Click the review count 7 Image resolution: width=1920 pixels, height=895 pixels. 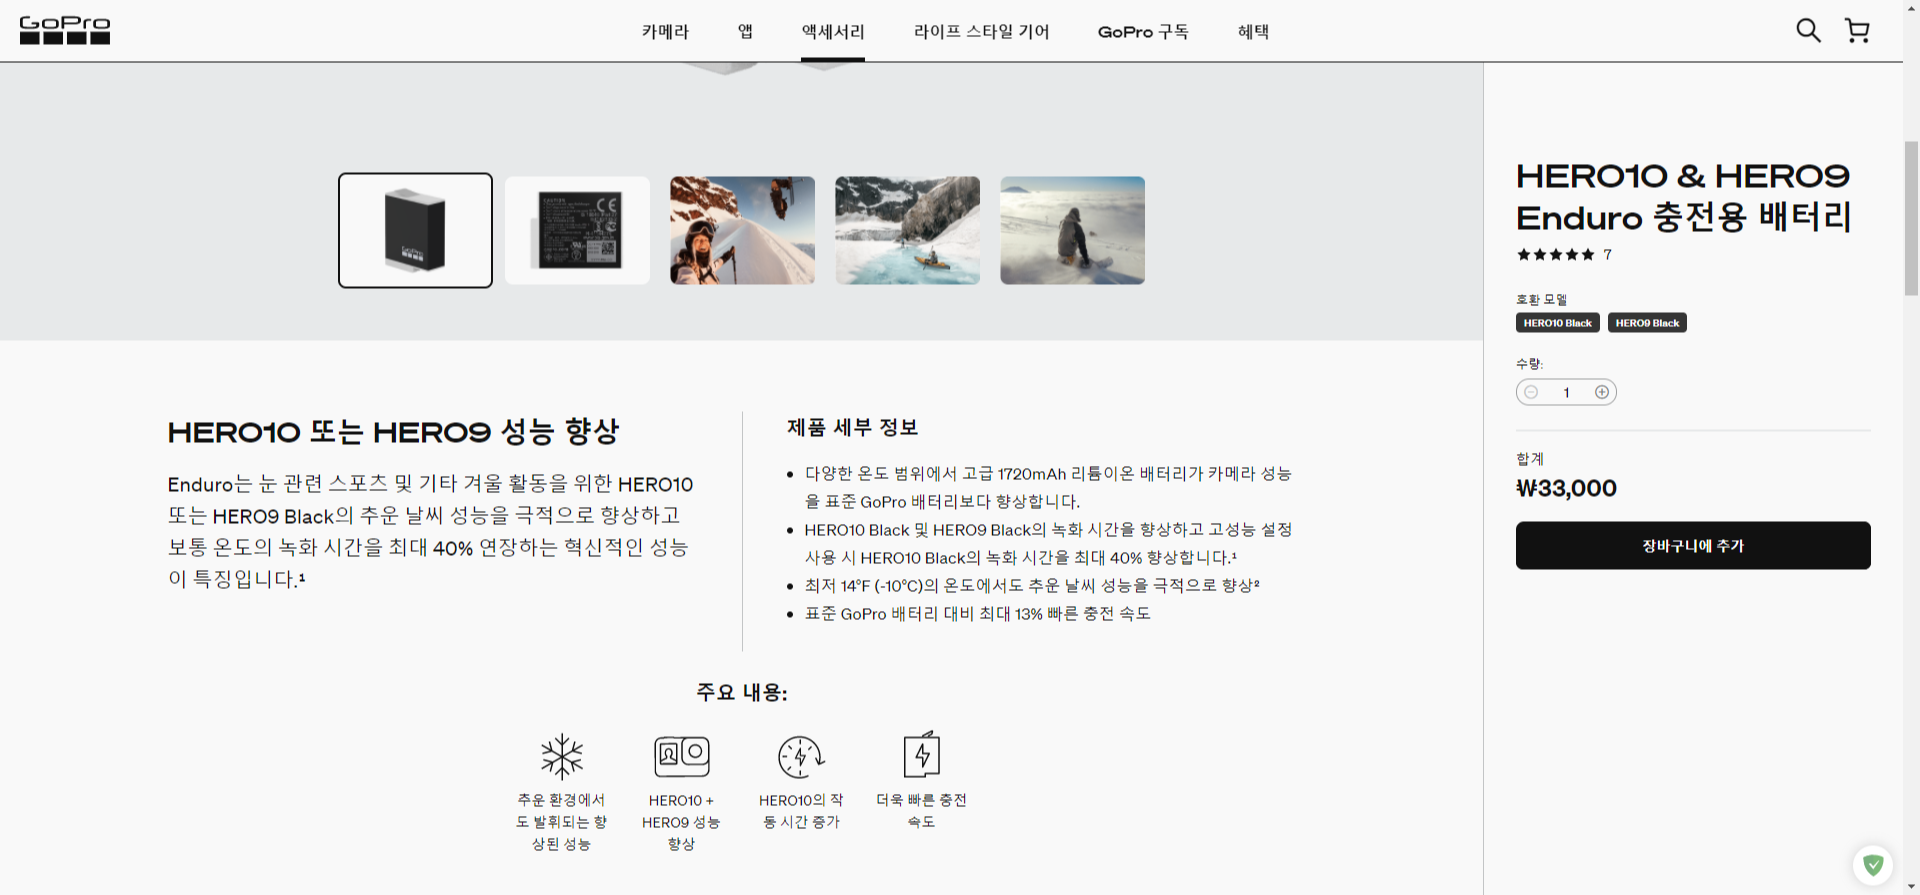click(x=1607, y=255)
